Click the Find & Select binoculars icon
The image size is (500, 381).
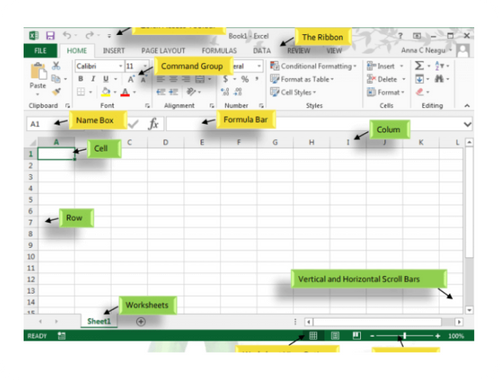(439, 79)
